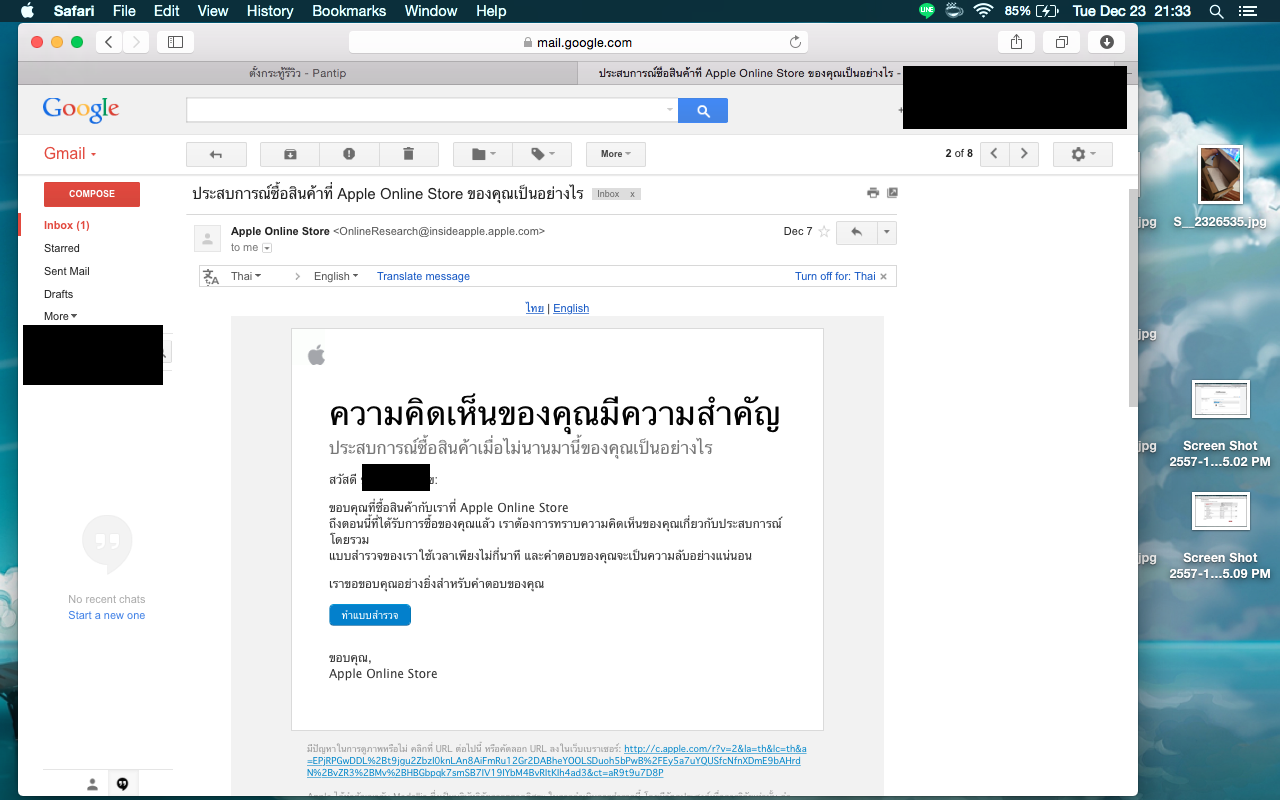1280x800 pixels.
Task: Click the blue survey button in email
Action: (x=370, y=615)
